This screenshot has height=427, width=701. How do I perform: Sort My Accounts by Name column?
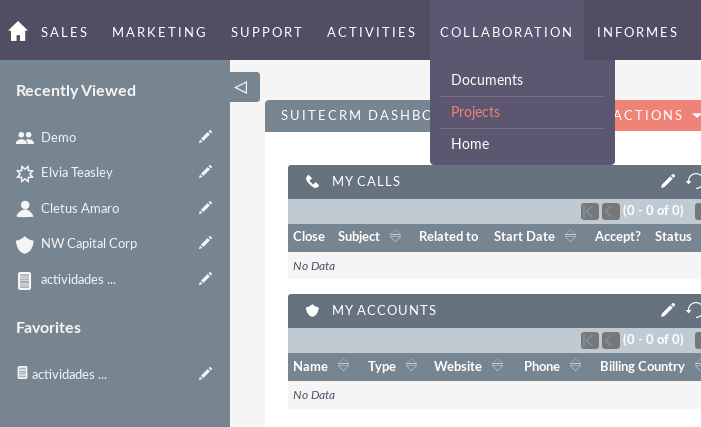coord(344,367)
